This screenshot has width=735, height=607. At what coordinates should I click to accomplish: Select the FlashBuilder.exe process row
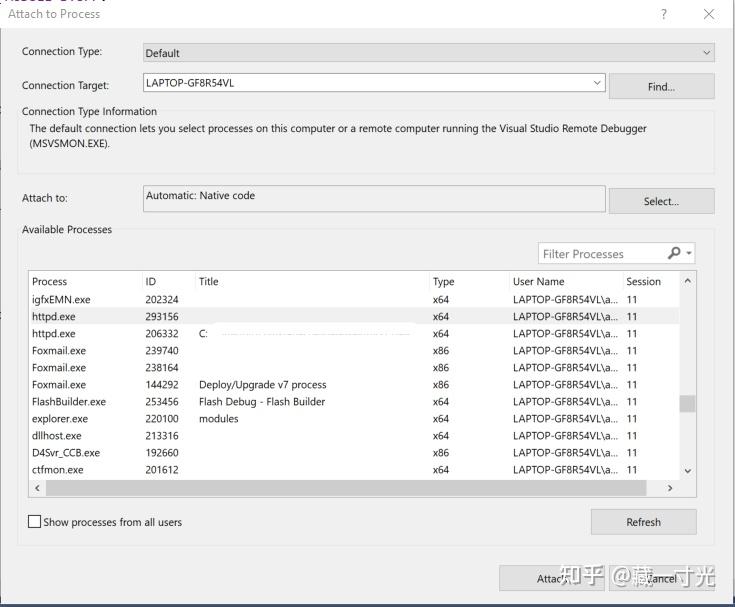click(354, 402)
